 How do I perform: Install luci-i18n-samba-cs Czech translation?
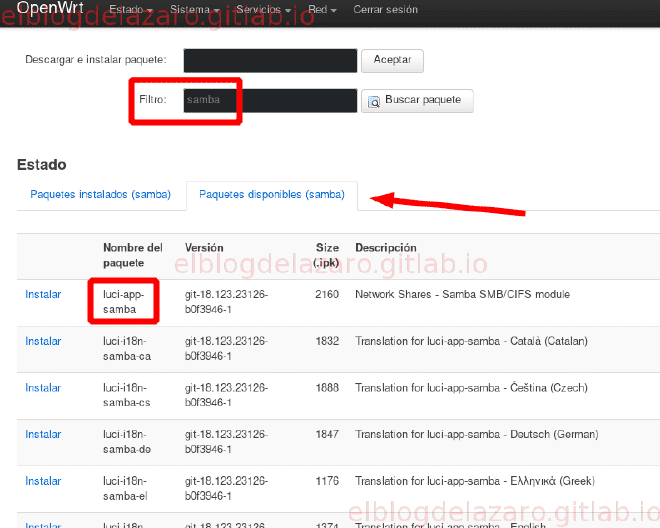point(43,388)
